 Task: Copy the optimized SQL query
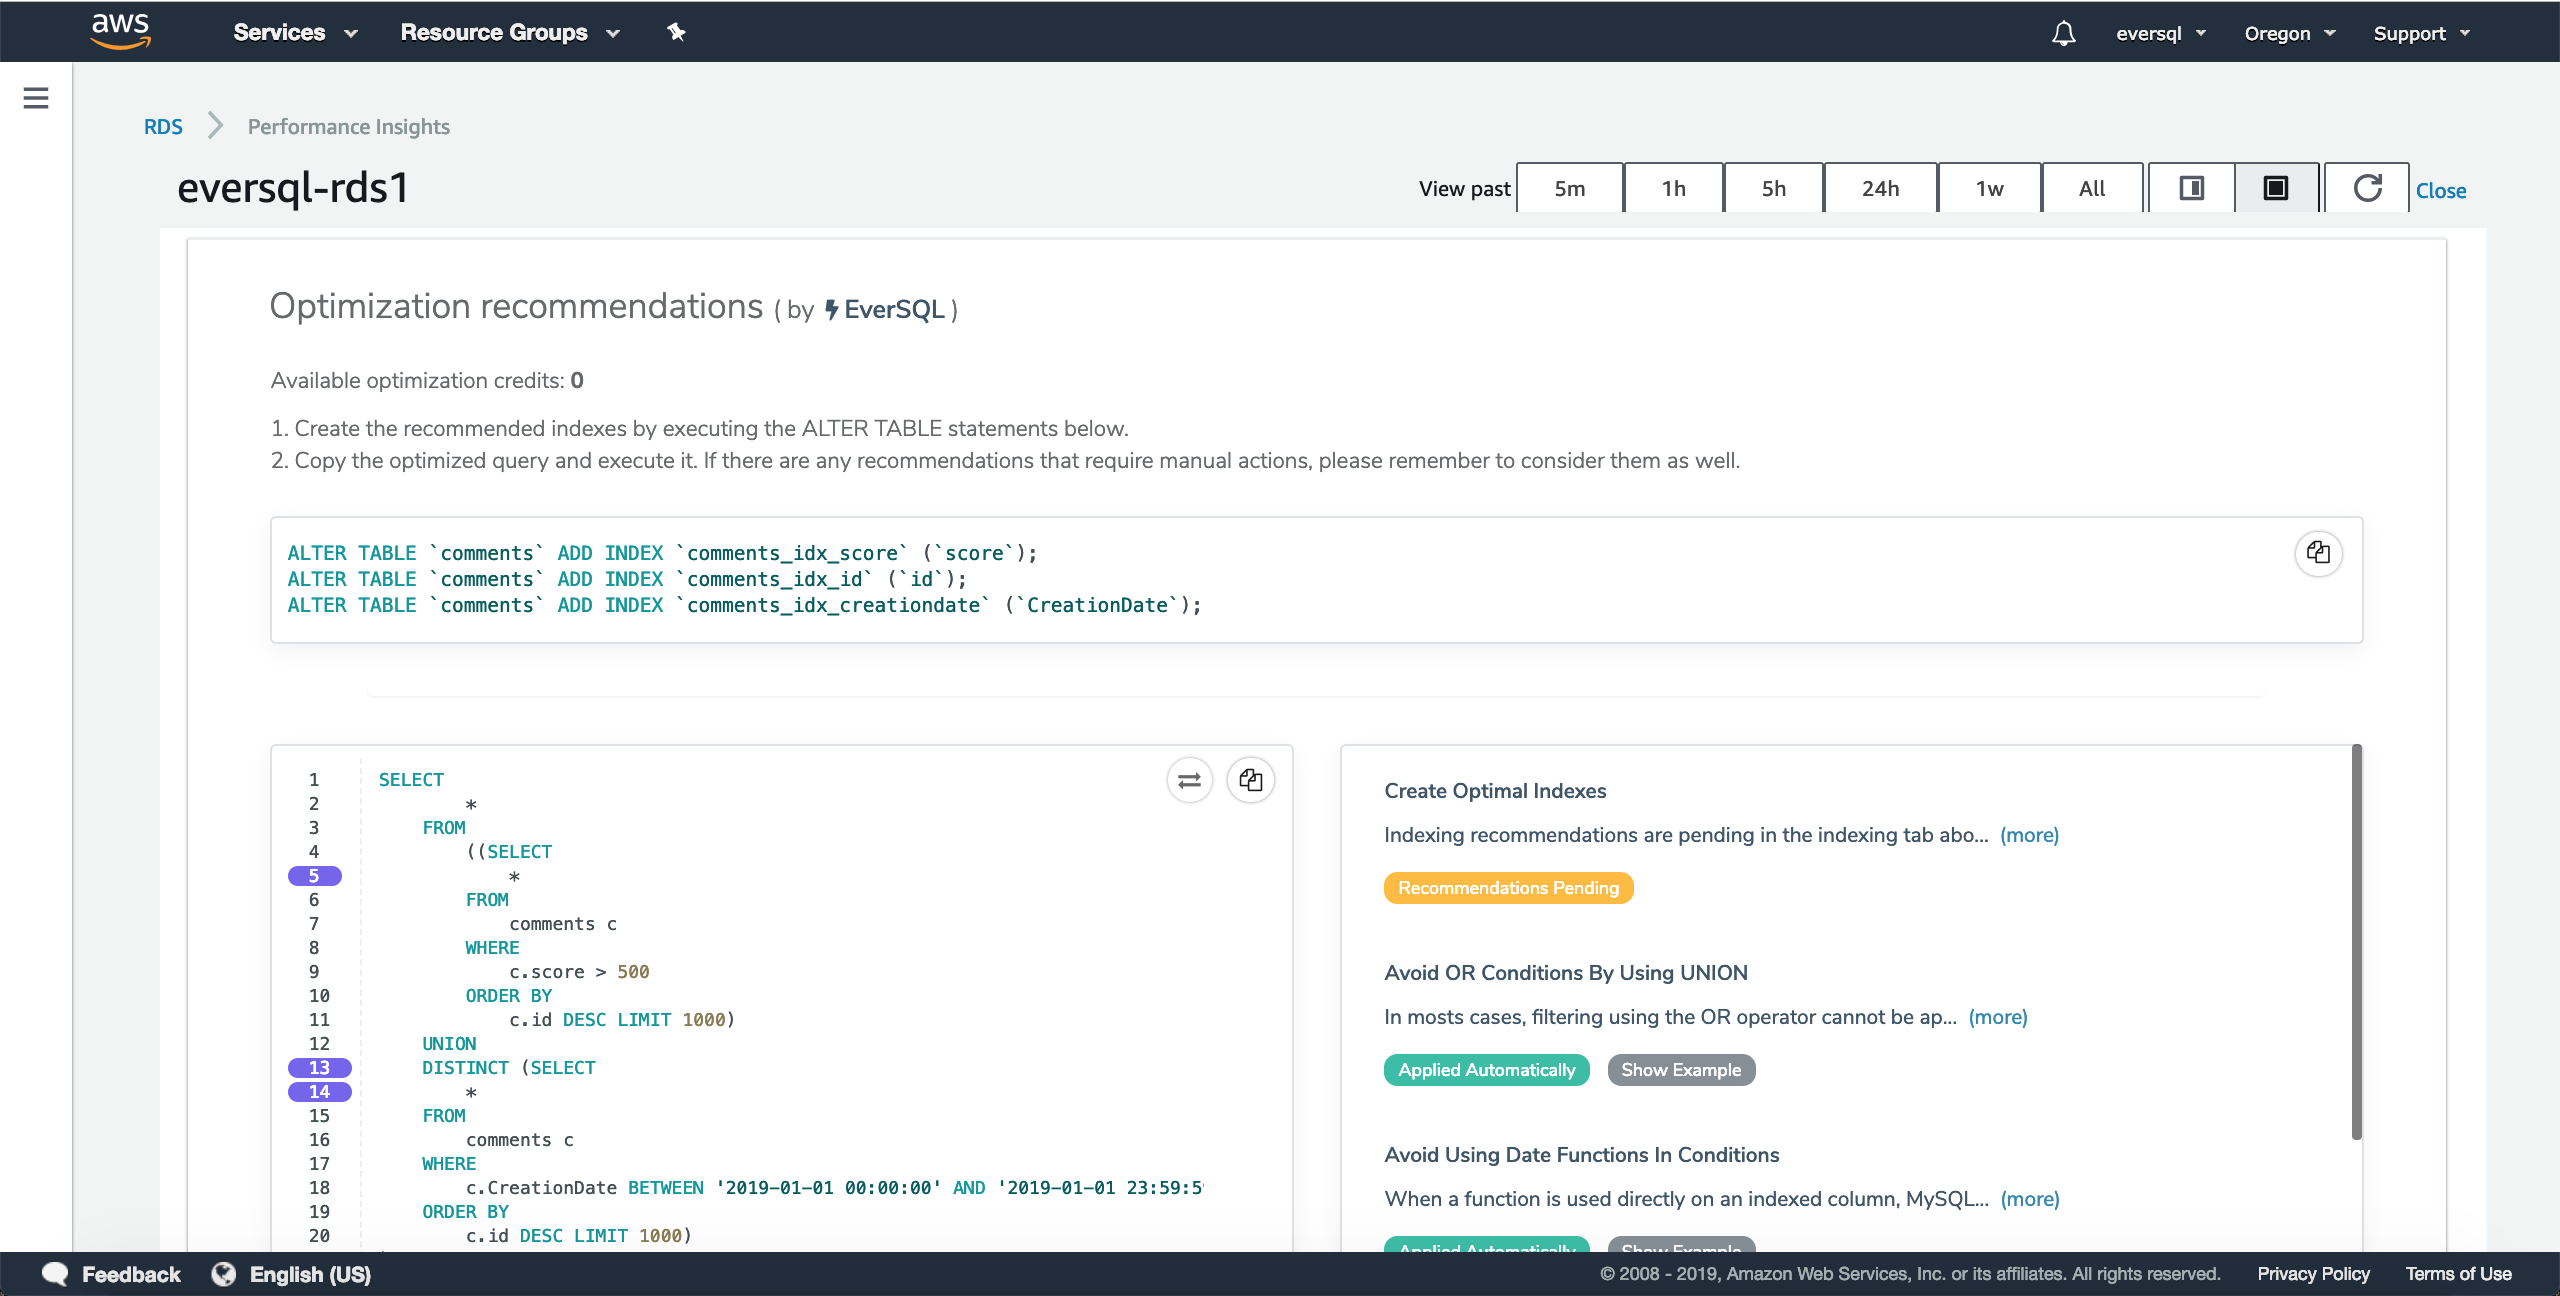pos(1250,780)
